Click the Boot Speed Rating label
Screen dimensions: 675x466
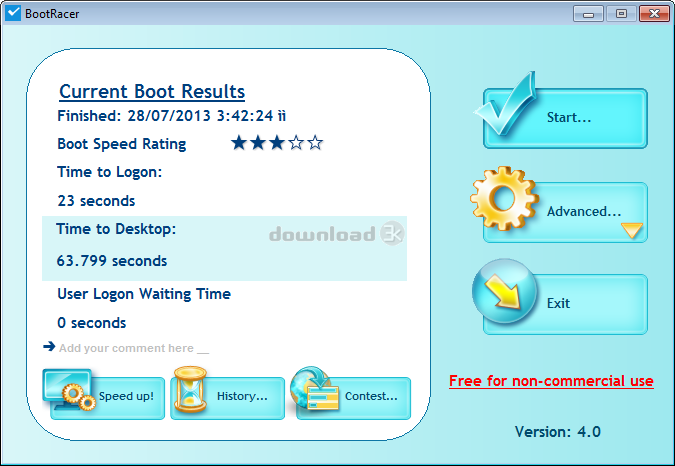[x=122, y=144]
